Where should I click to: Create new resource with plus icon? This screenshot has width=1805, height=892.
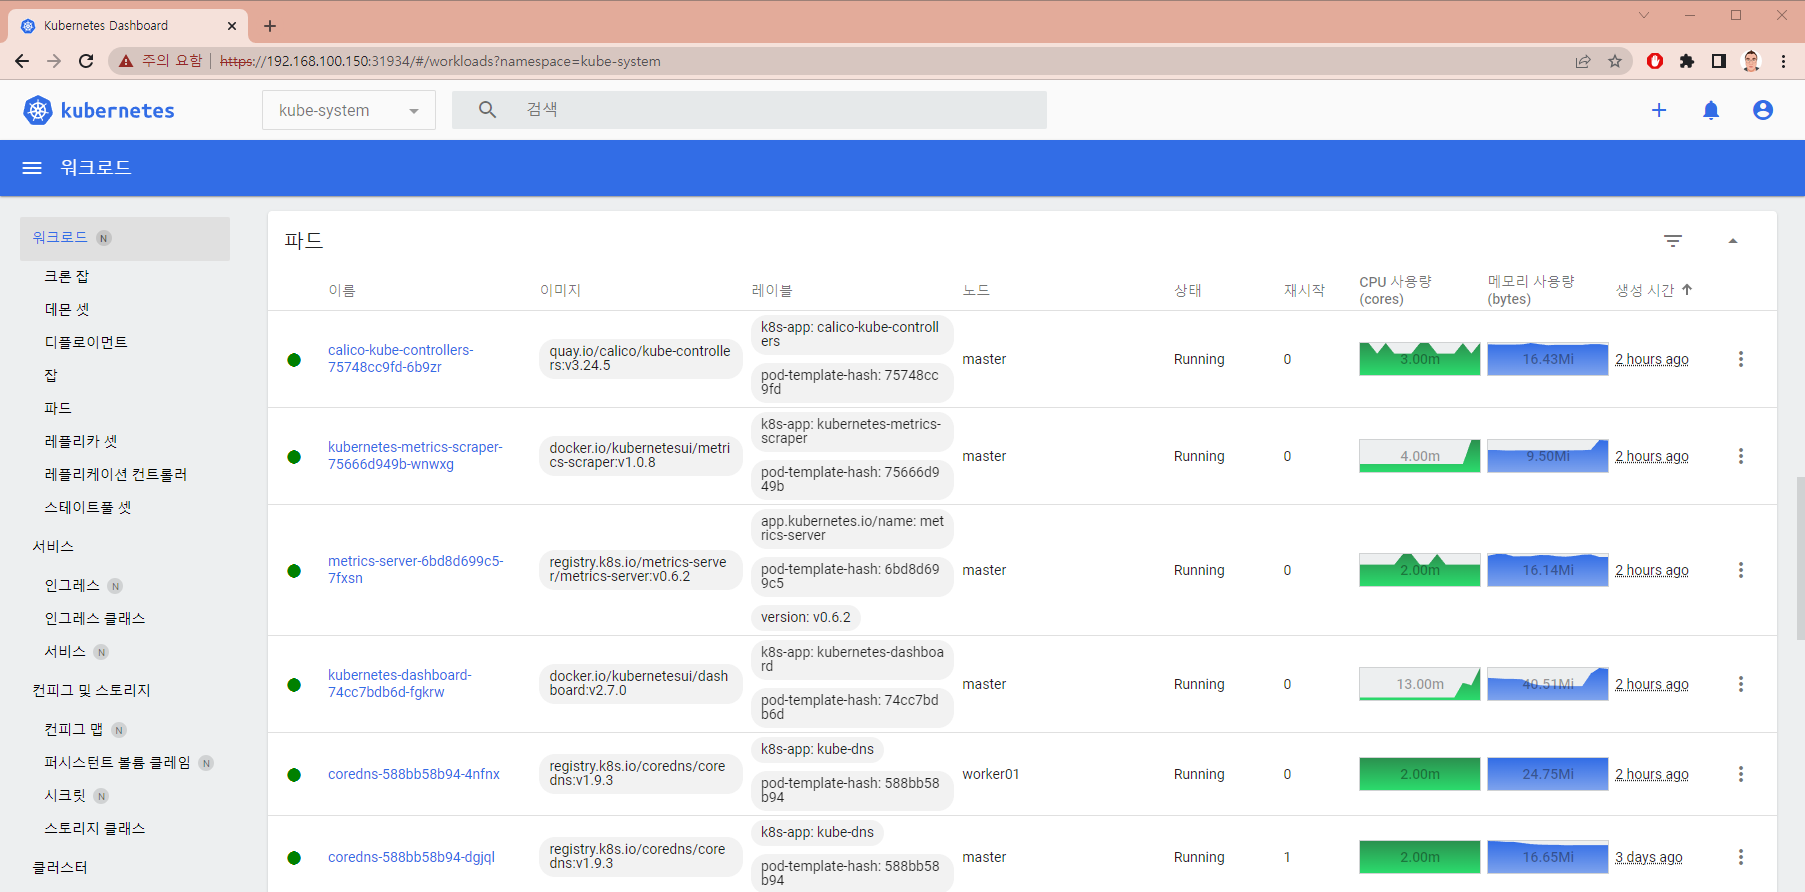click(x=1659, y=110)
